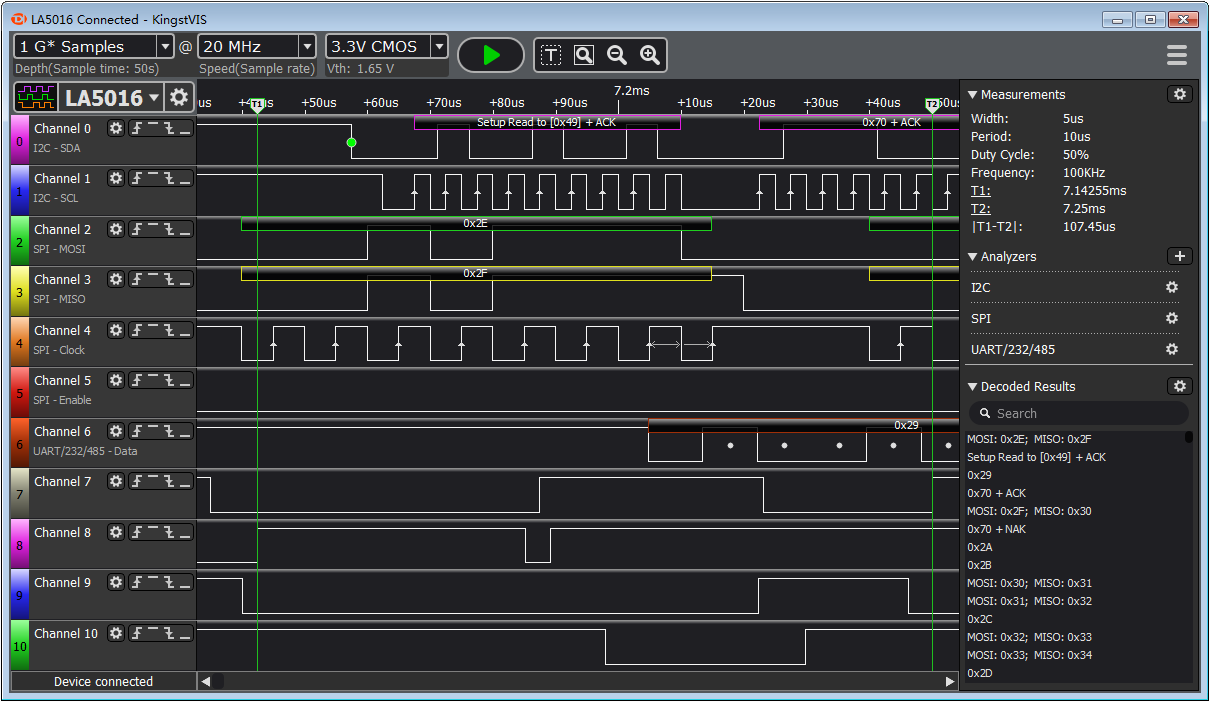Zoom in the waveform view

coord(650,55)
